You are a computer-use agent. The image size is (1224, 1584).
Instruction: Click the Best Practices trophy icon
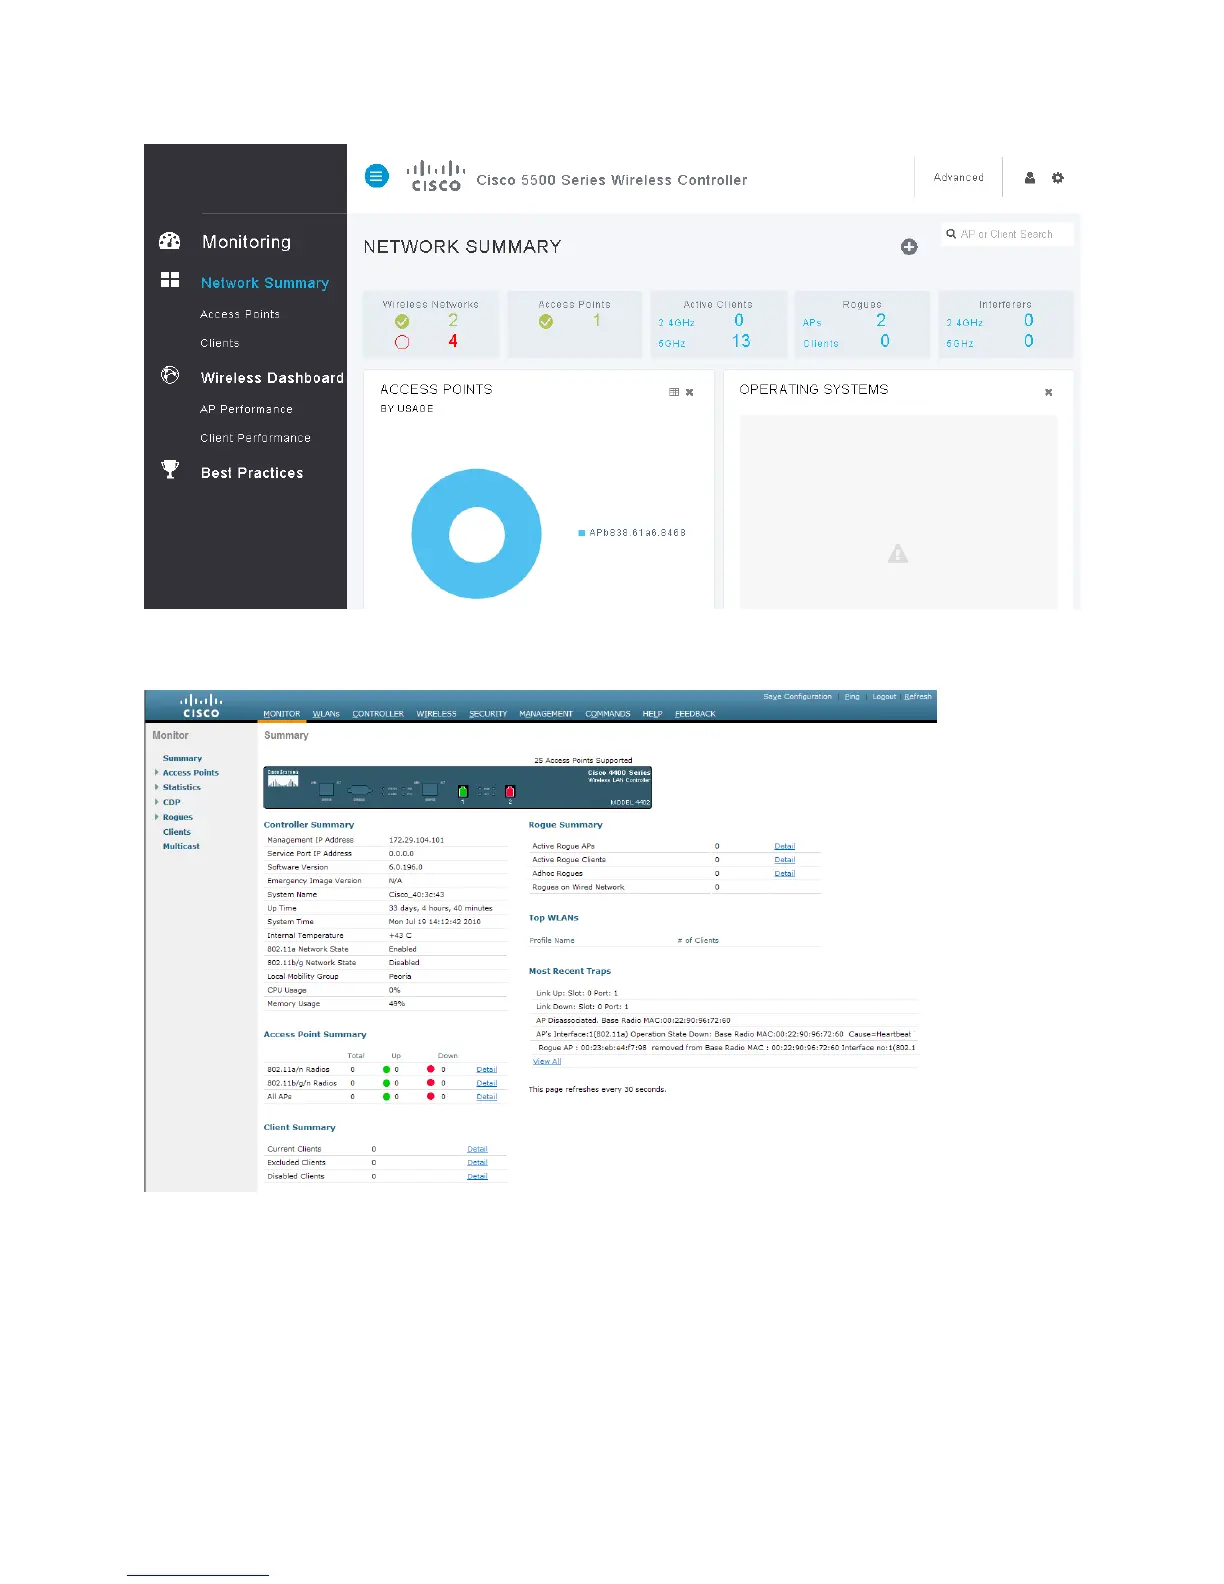pos(170,470)
